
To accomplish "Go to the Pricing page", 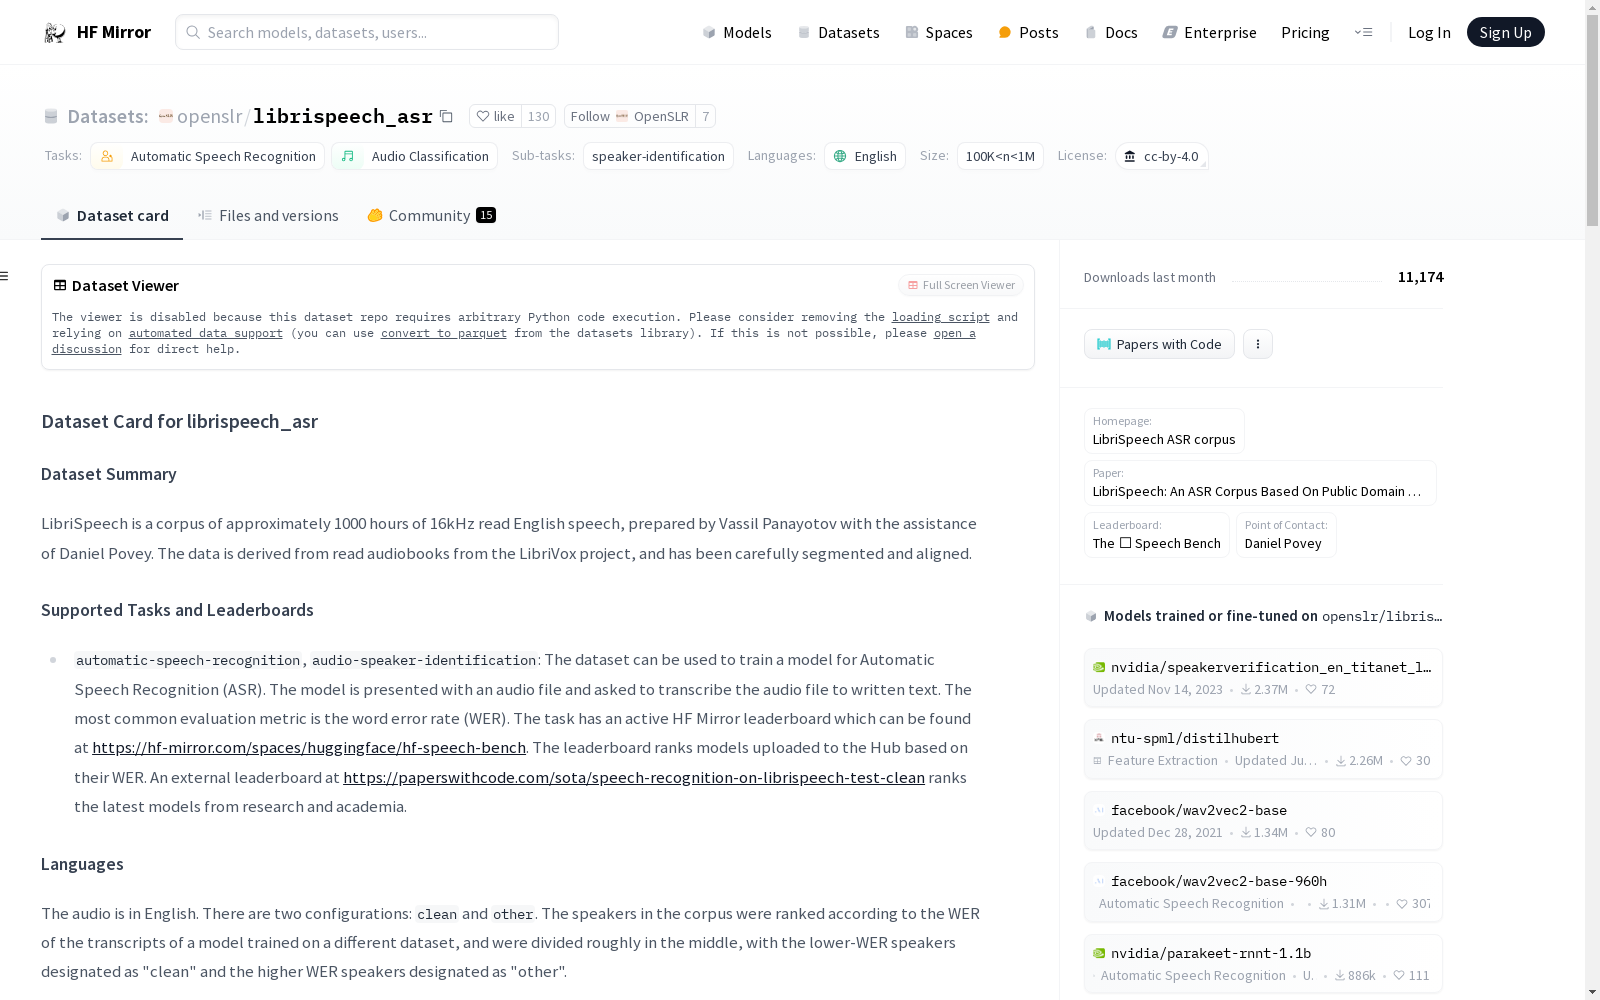I will click(1305, 33).
